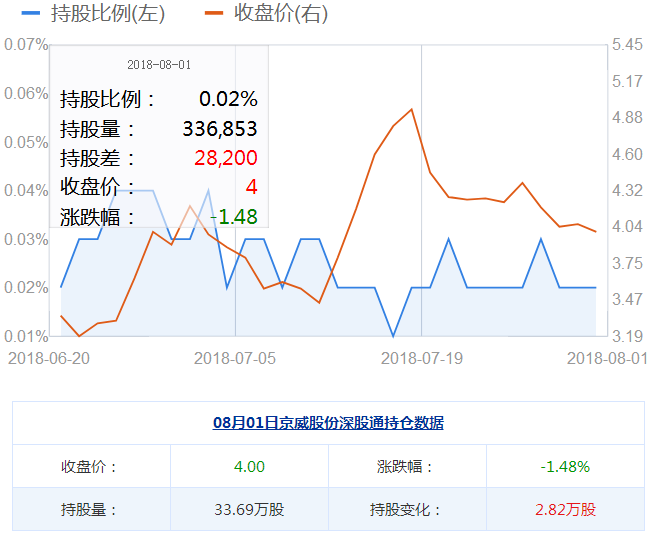650x533 pixels.
Task: Click the 0.01% left axis label
Action: click(26, 337)
